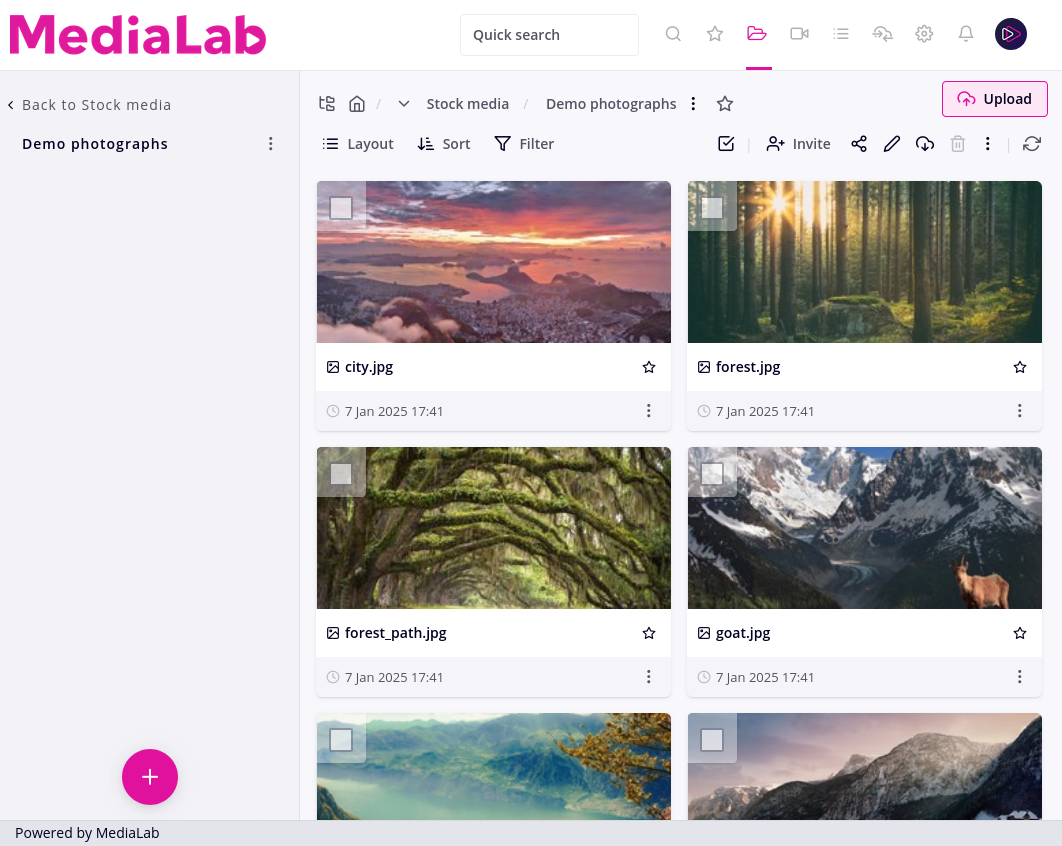Star forest.jpg as favorite

(x=1020, y=367)
